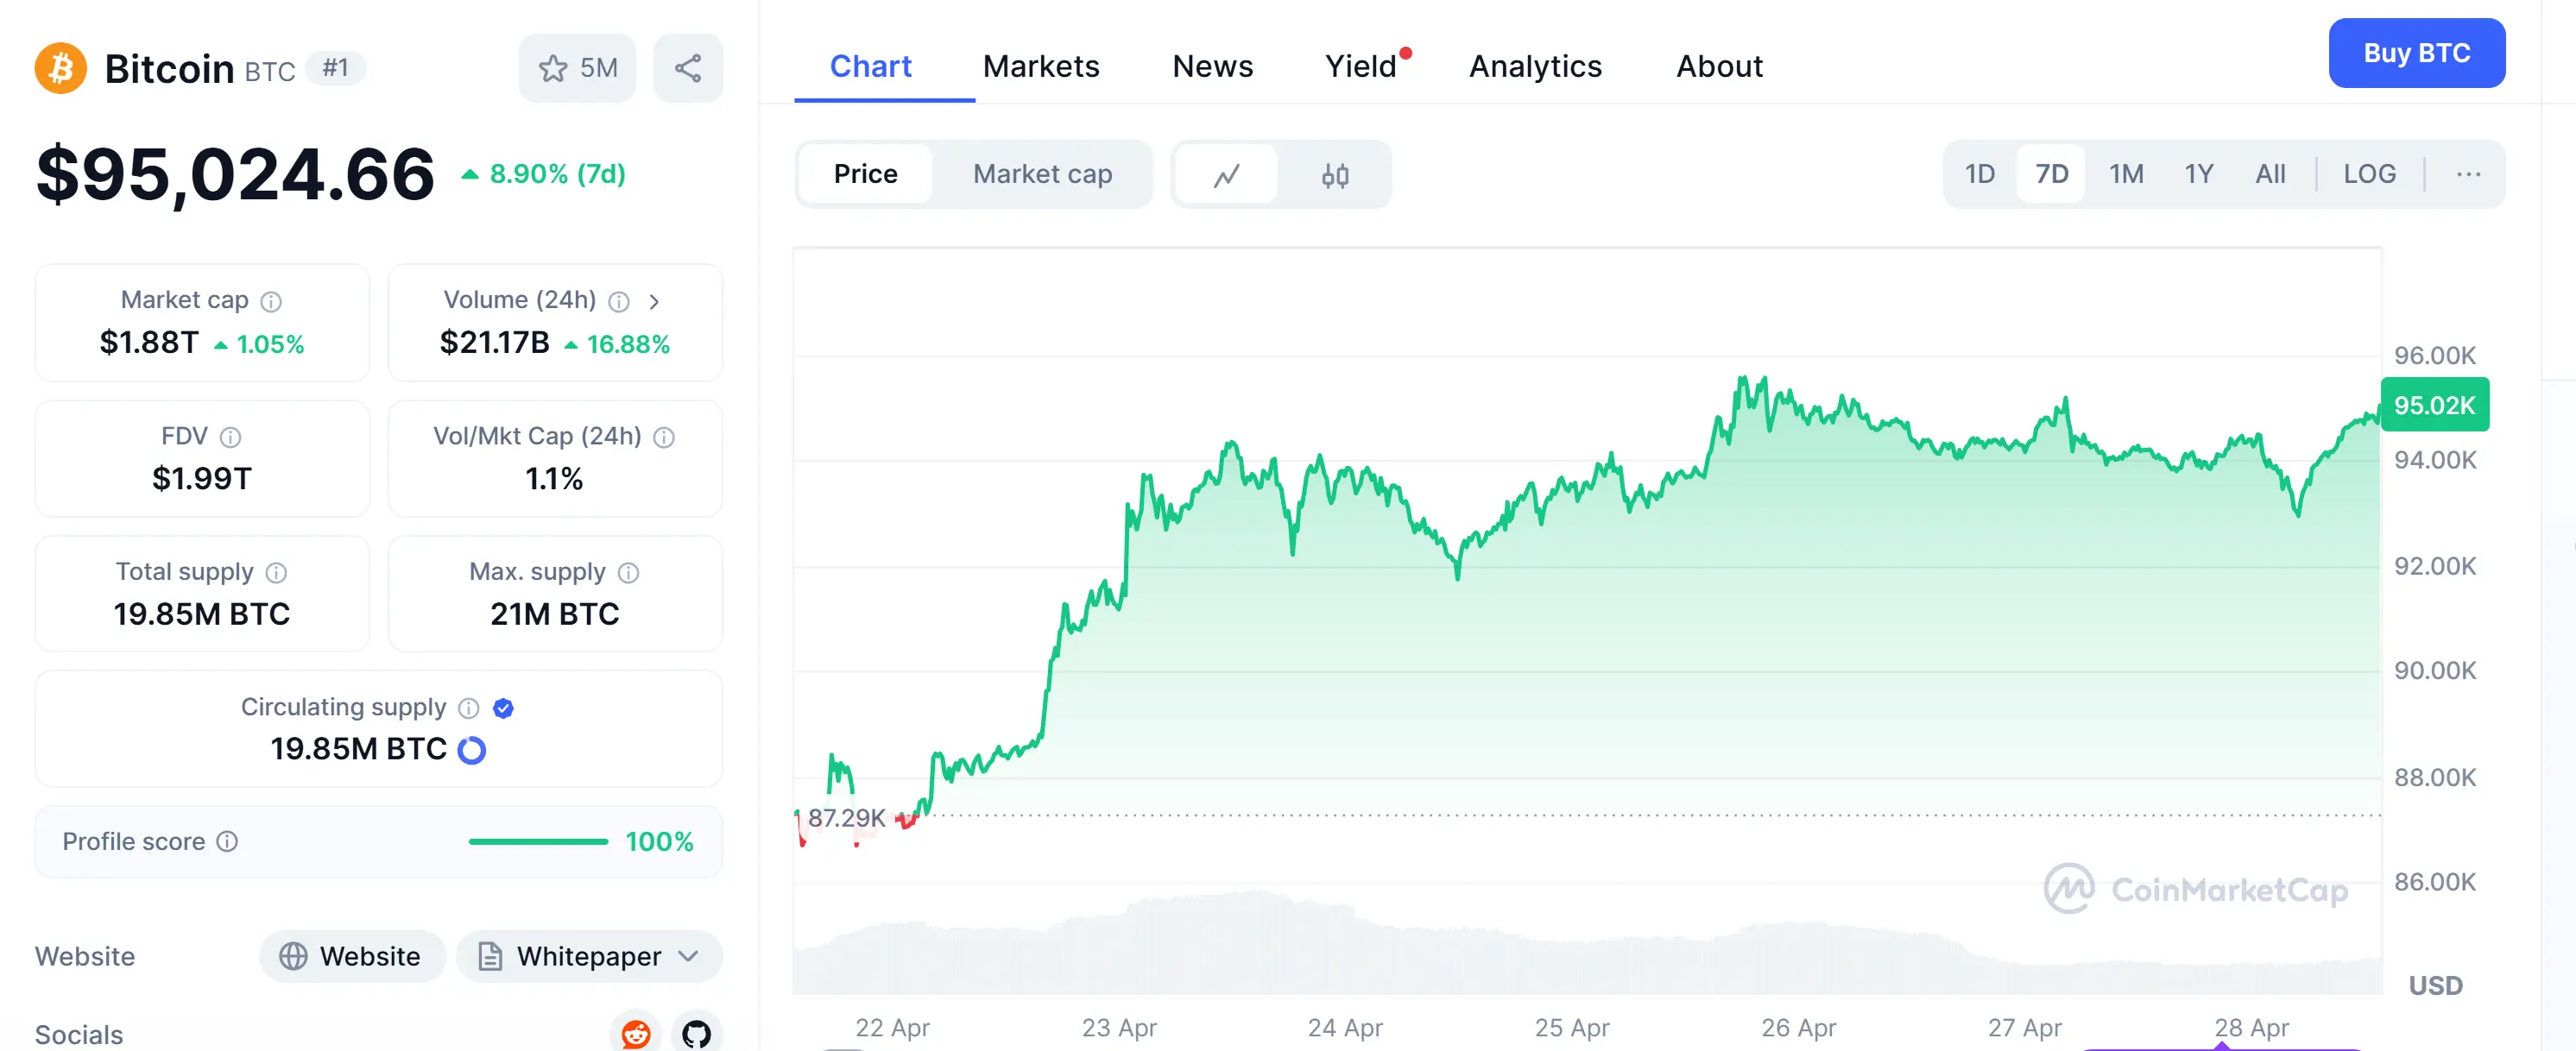Open the GitHub social icon
This screenshot has width=2576, height=1051.
696,1032
